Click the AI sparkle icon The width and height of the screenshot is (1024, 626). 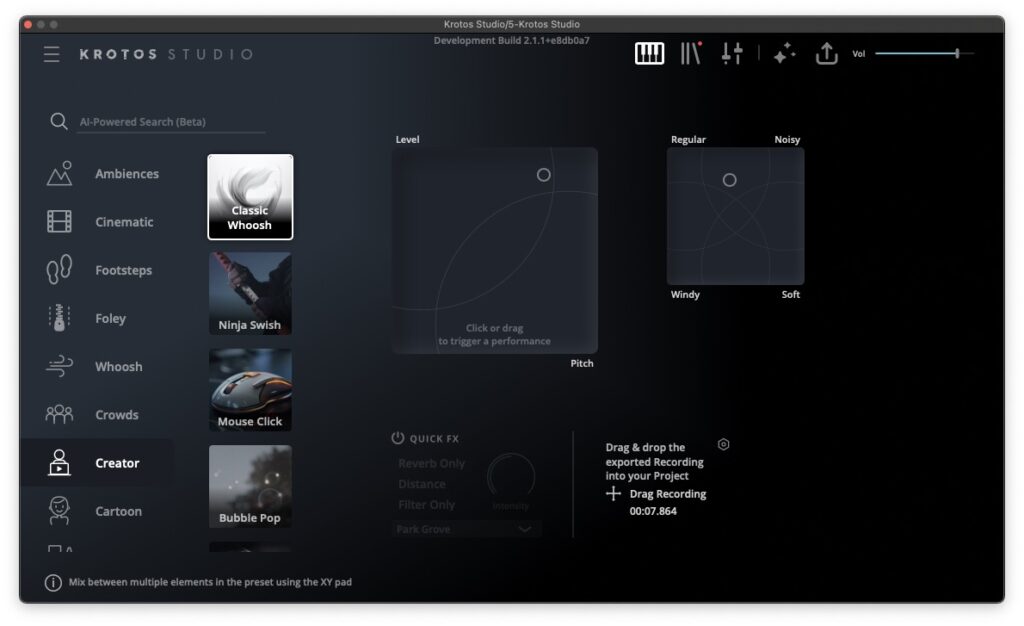point(784,54)
